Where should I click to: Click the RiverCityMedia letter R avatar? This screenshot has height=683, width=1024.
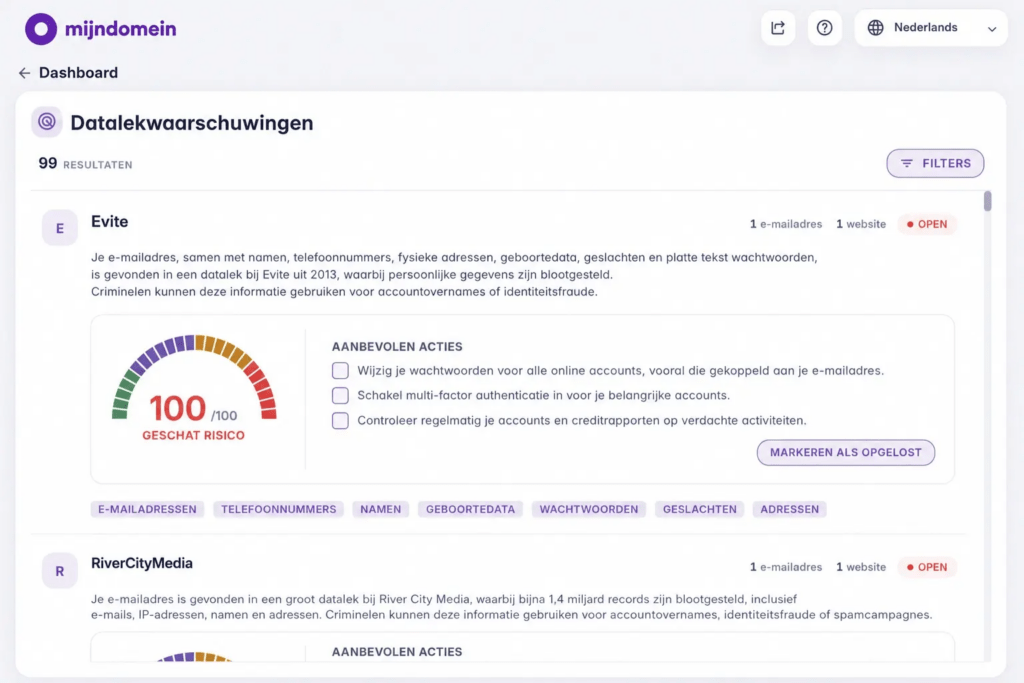(59, 571)
